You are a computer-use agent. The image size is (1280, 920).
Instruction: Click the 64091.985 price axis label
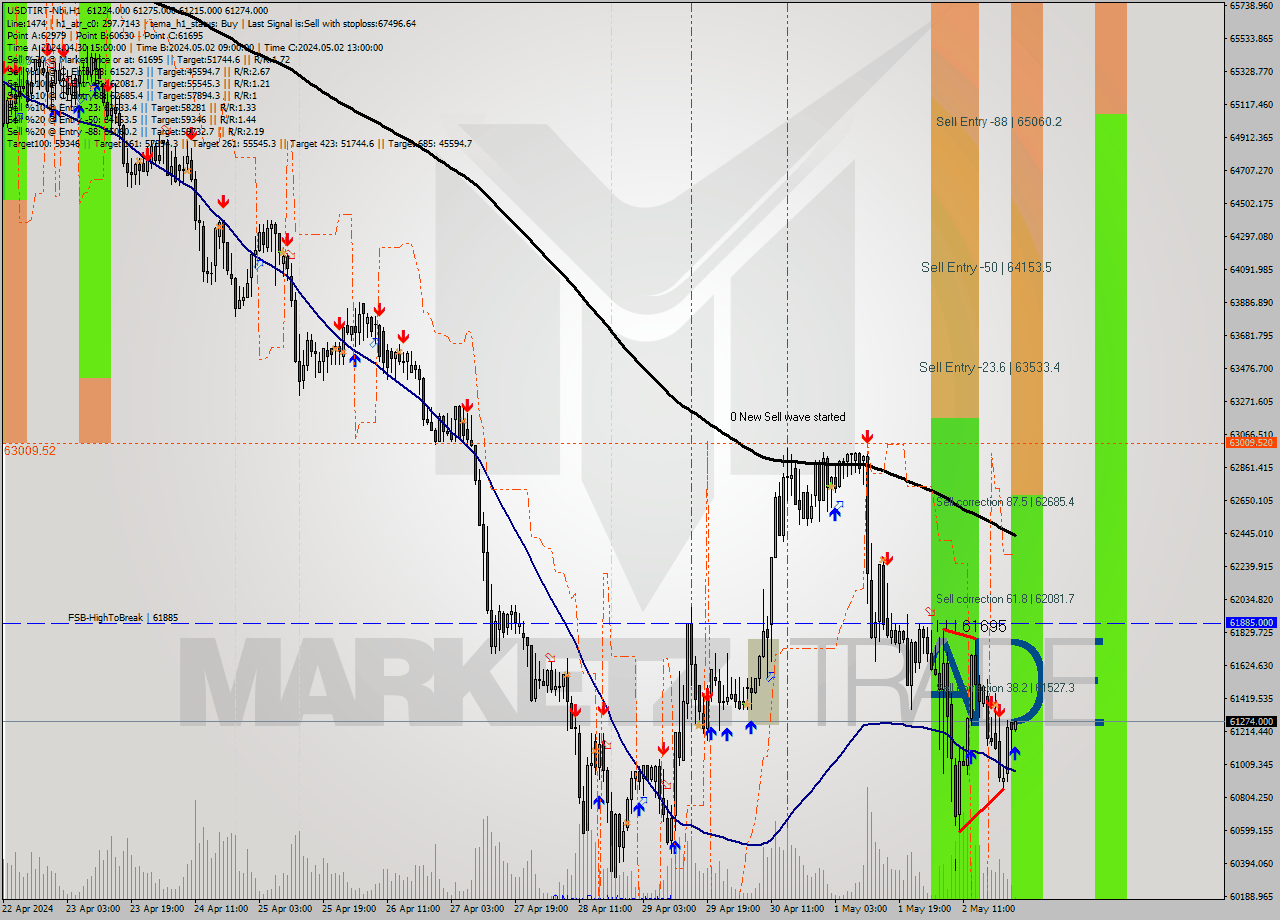pyautogui.click(x=1250, y=269)
